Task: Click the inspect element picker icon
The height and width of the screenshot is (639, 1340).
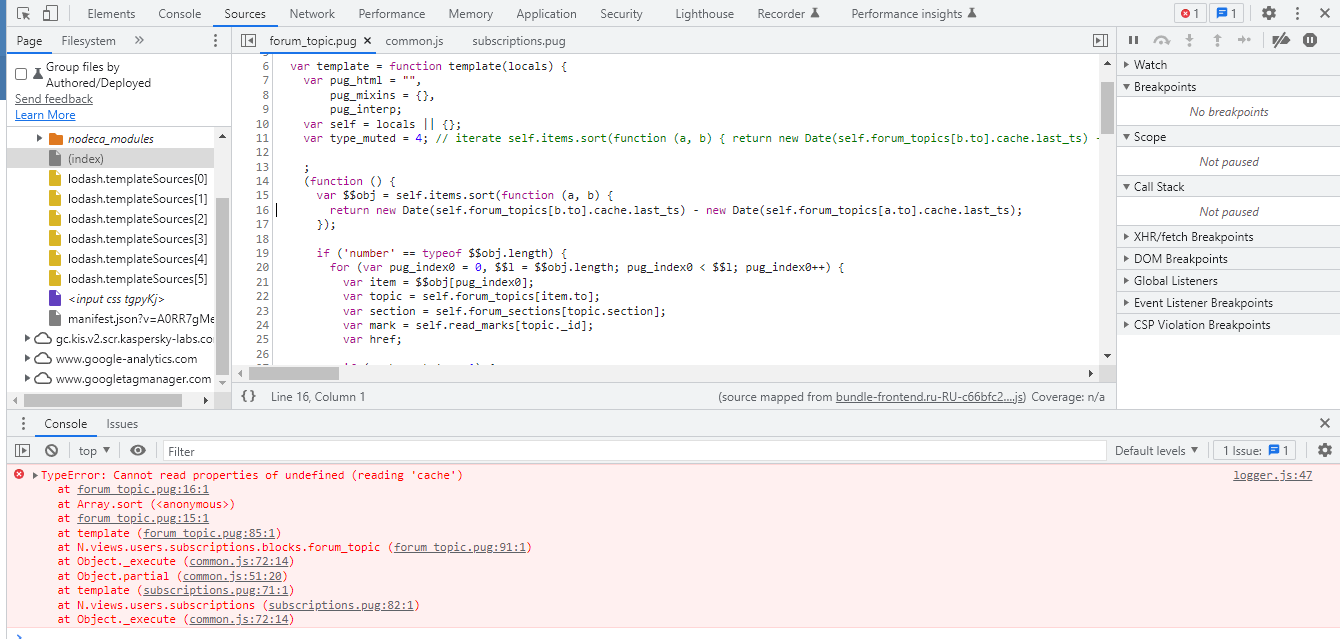Action: point(24,13)
